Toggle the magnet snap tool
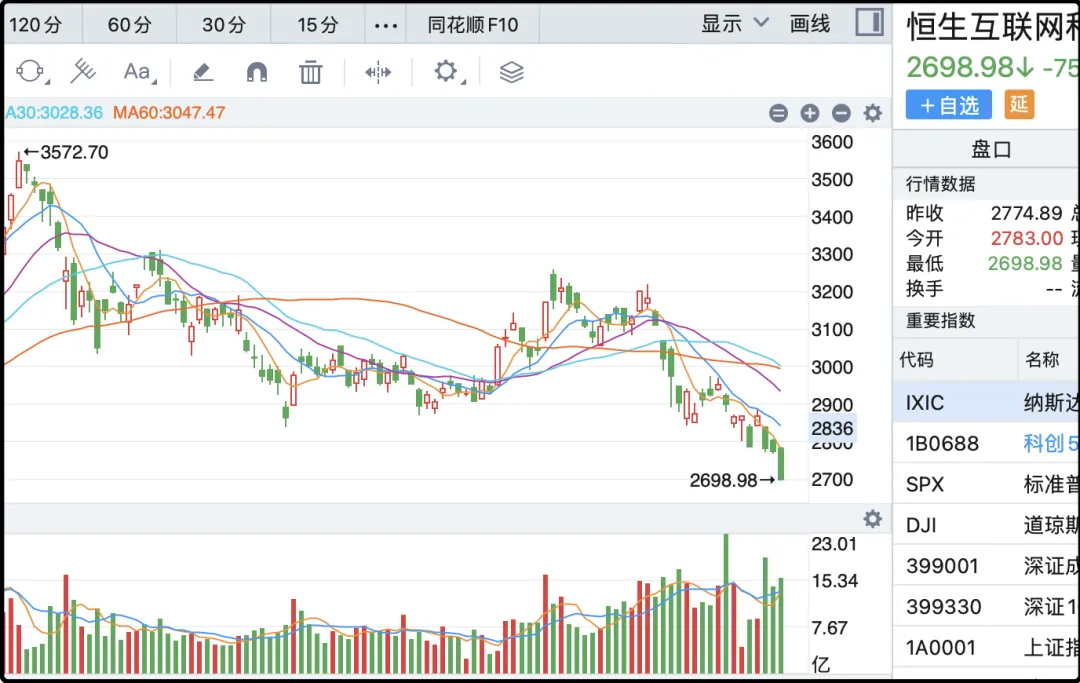The width and height of the screenshot is (1080, 683). tap(257, 72)
